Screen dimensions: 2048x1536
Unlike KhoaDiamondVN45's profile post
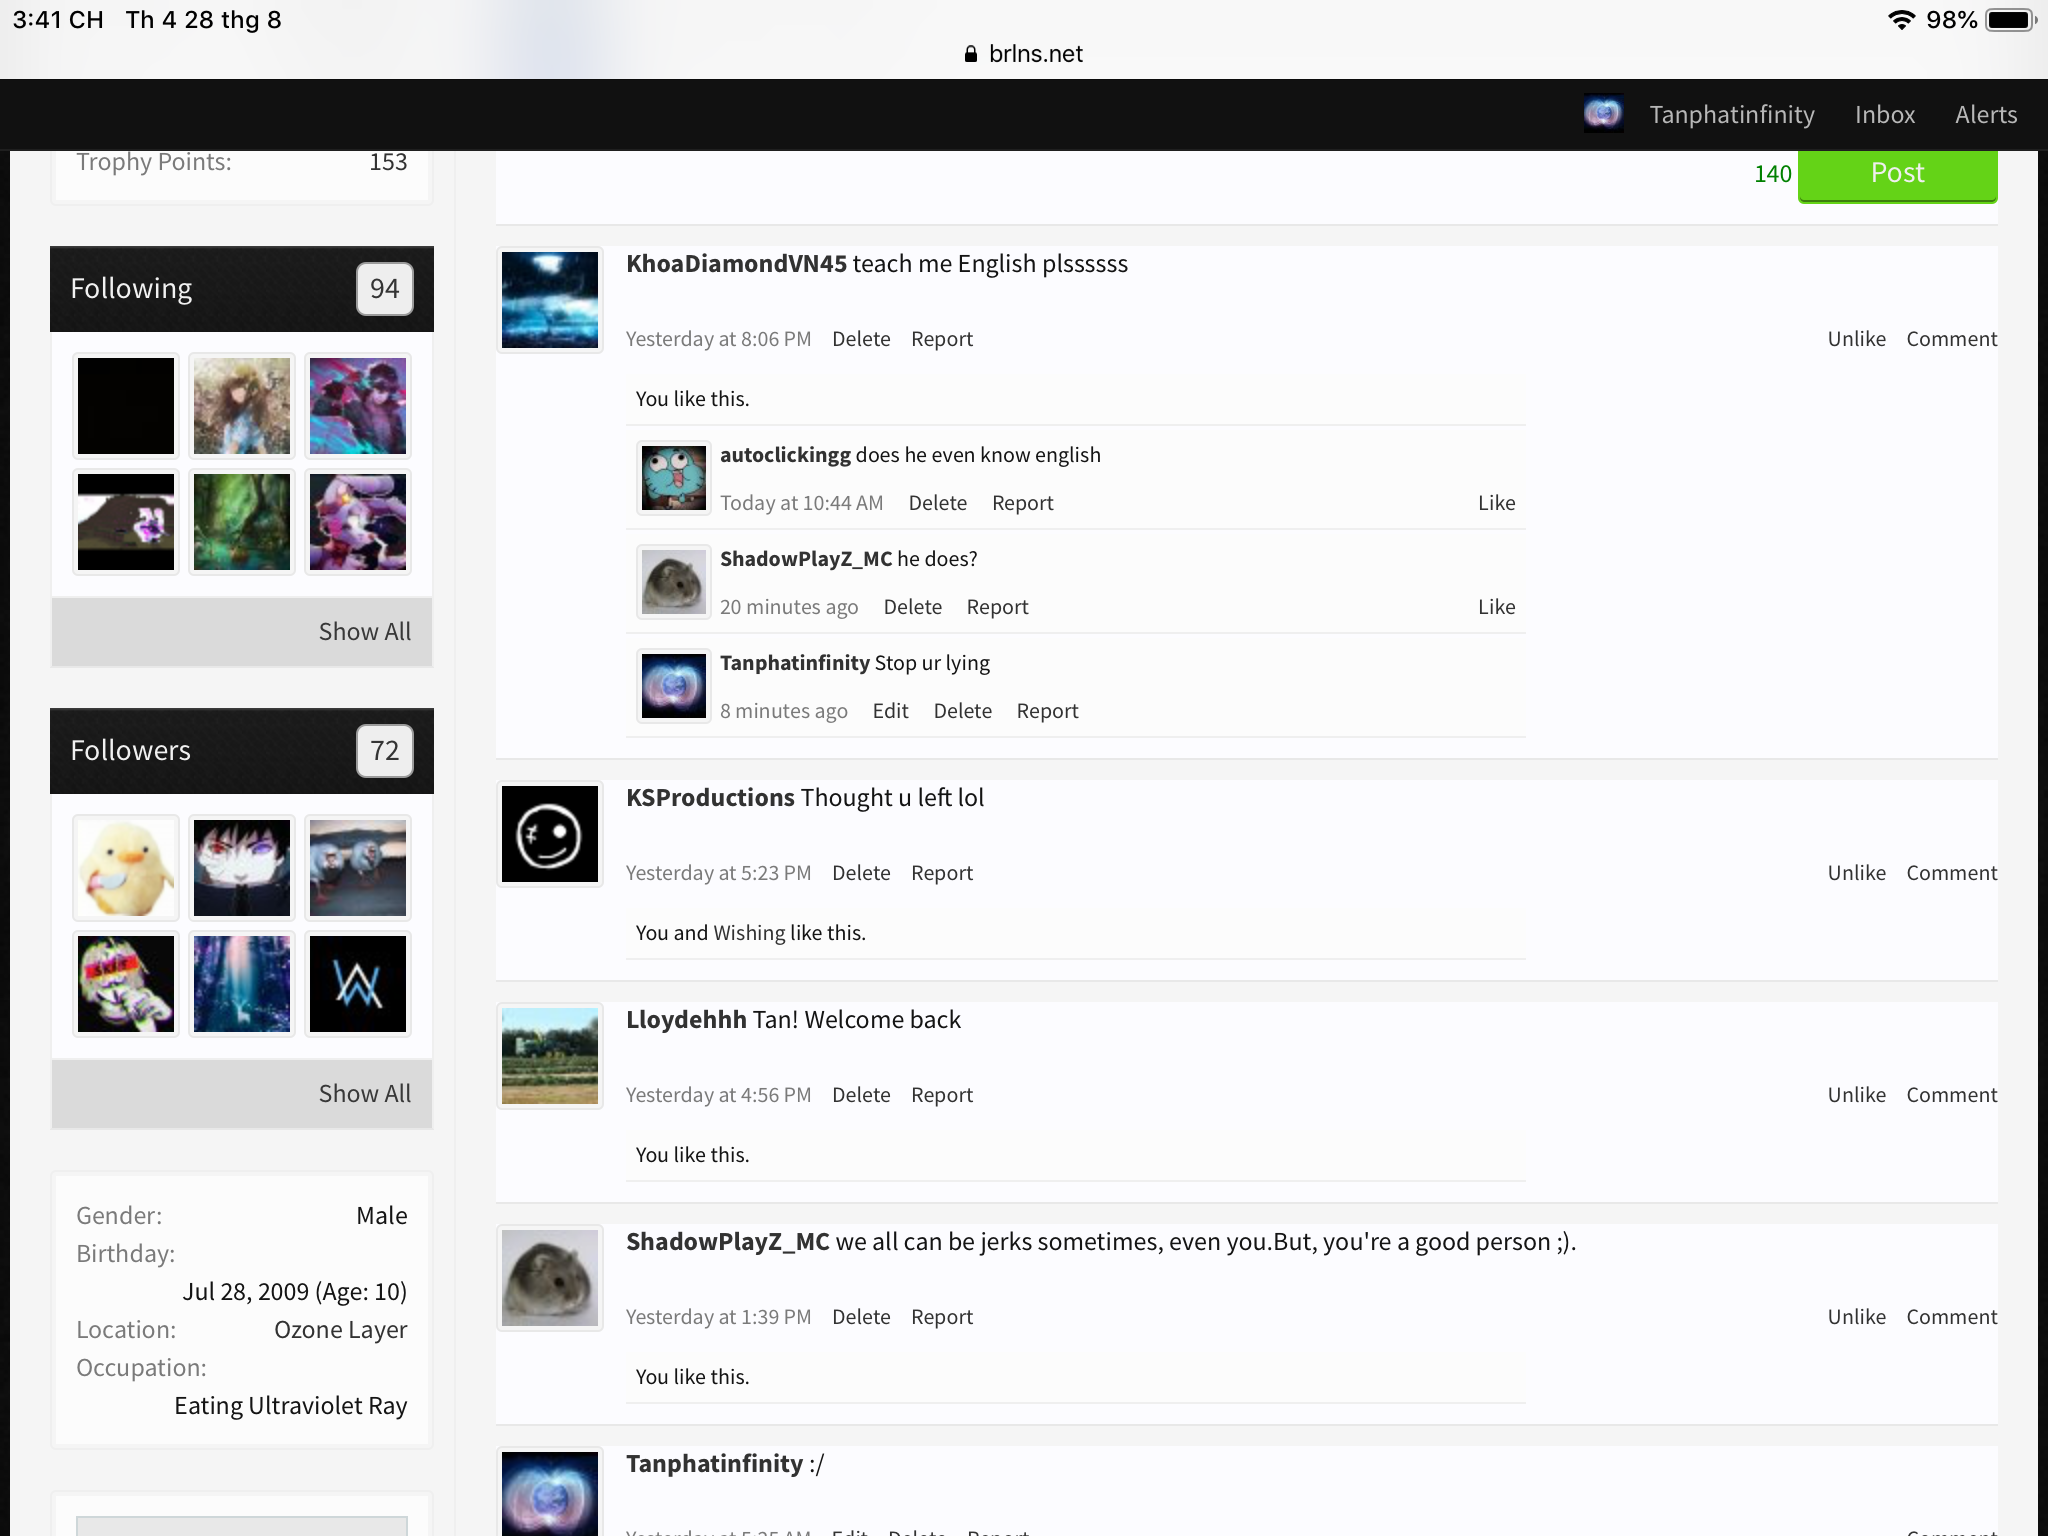tap(1856, 339)
